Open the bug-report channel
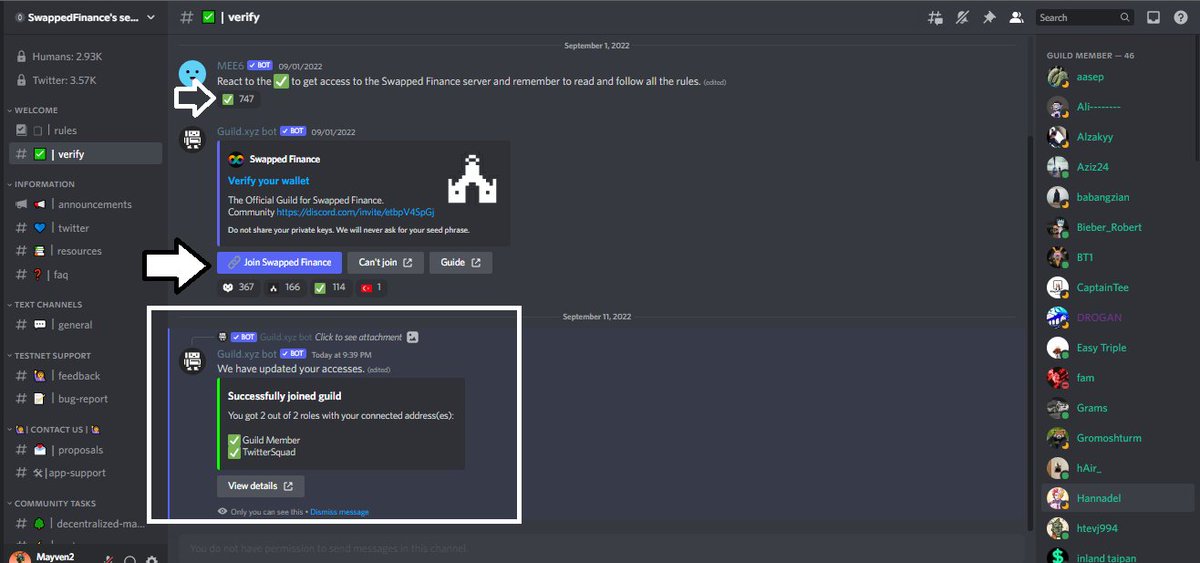1200x563 pixels. (85, 398)
